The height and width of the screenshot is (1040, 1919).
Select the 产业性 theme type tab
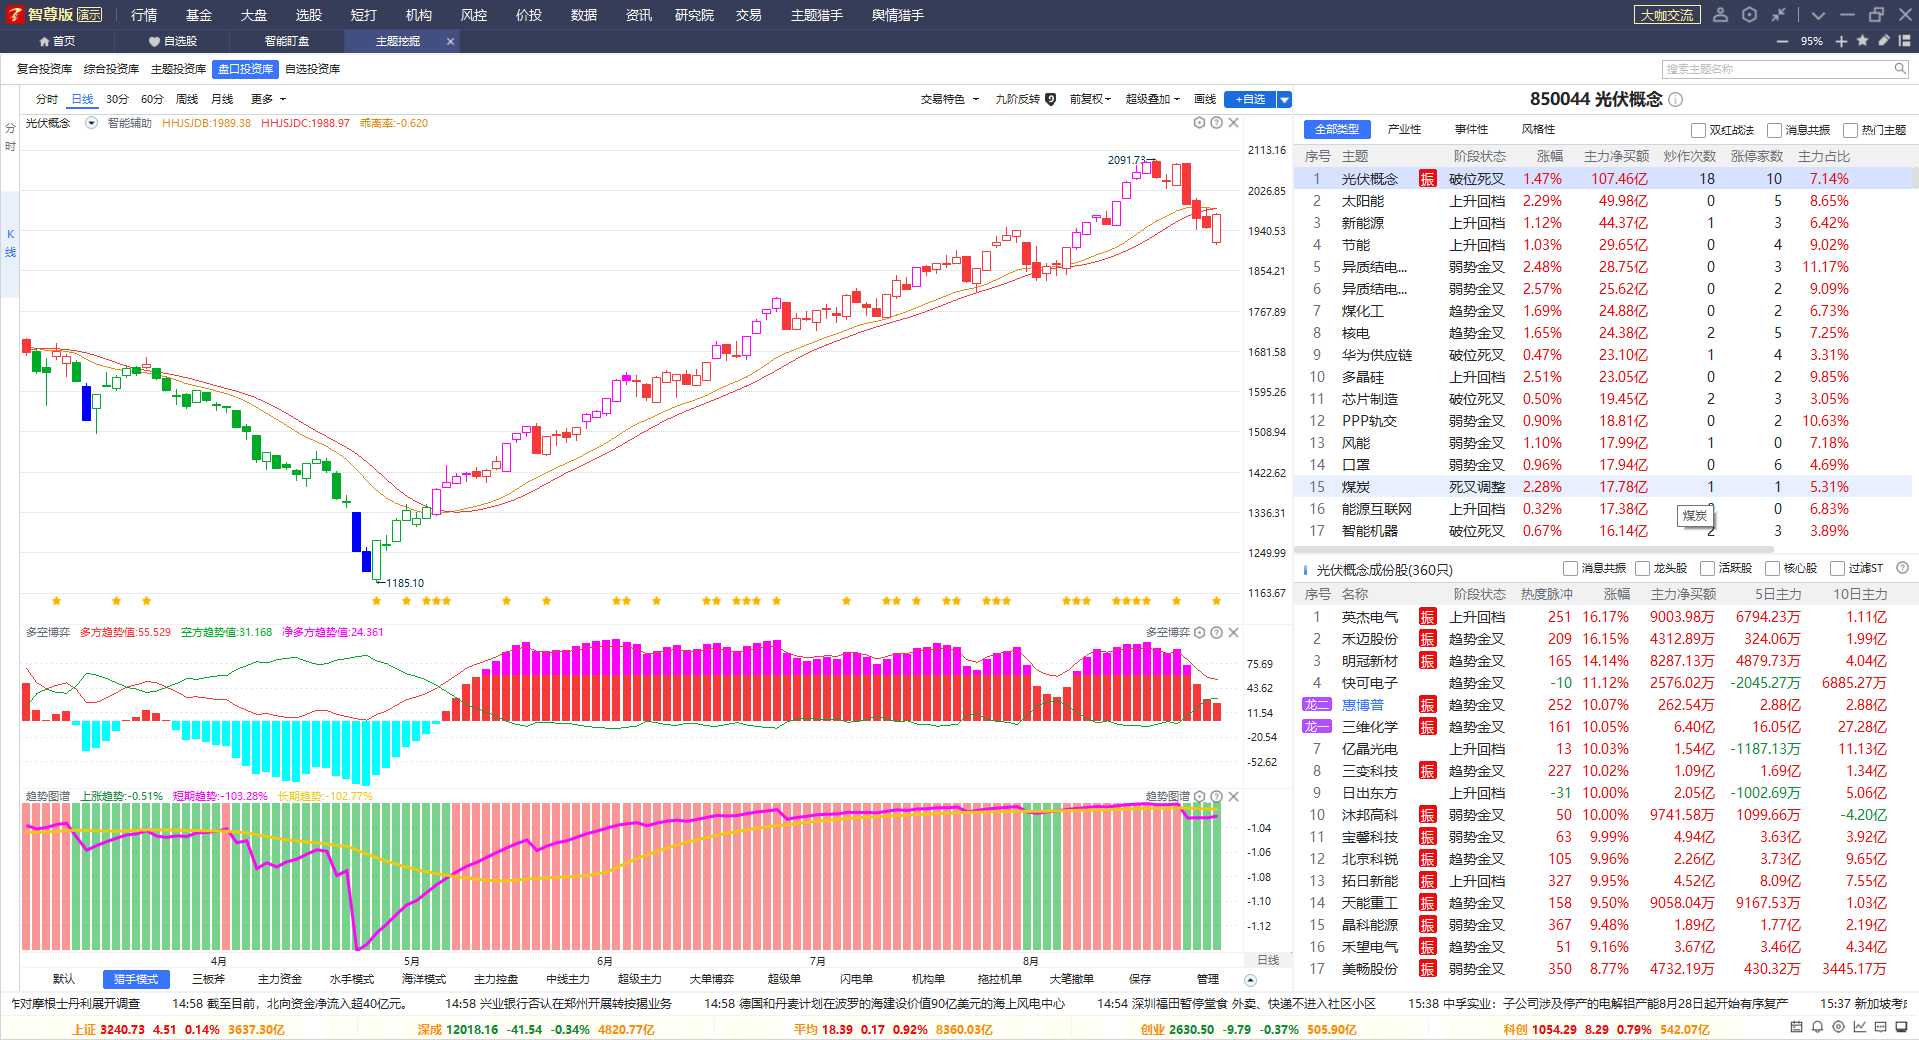tap(1404, 129)
